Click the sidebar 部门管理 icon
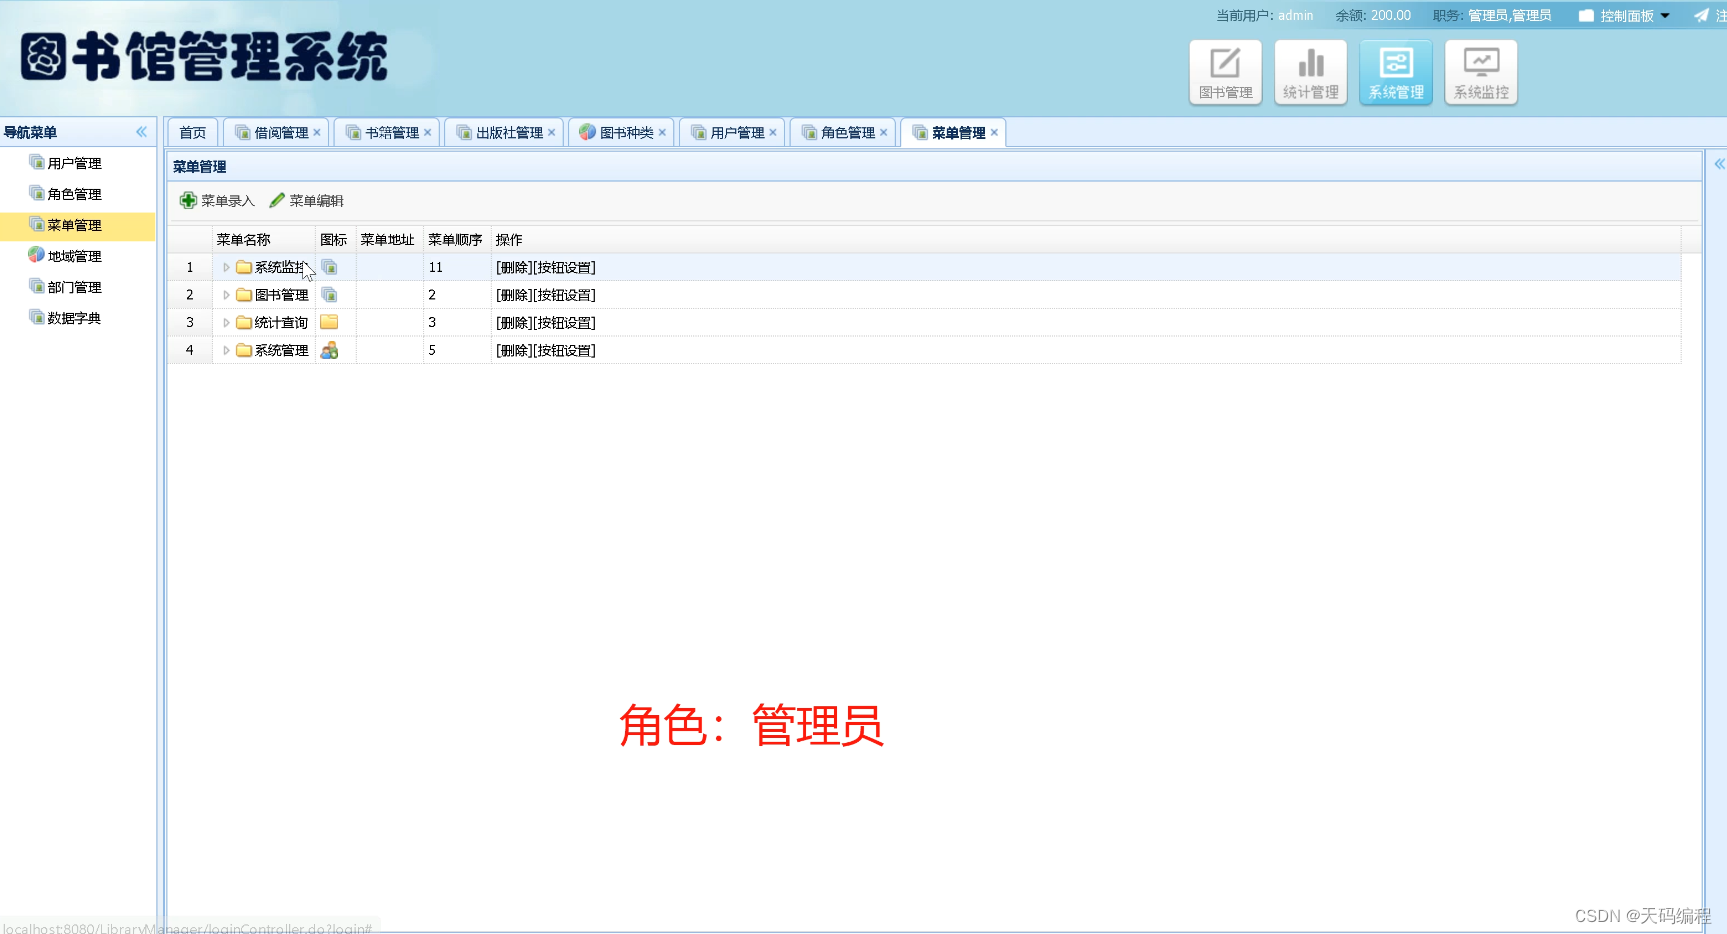The width and height of the screenshot is (1727, 934). [37, 286]
